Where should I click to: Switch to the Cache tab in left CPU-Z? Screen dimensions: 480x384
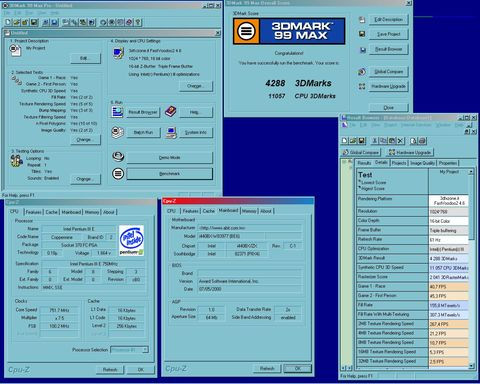pyautogui.click(x=51, y=212)
